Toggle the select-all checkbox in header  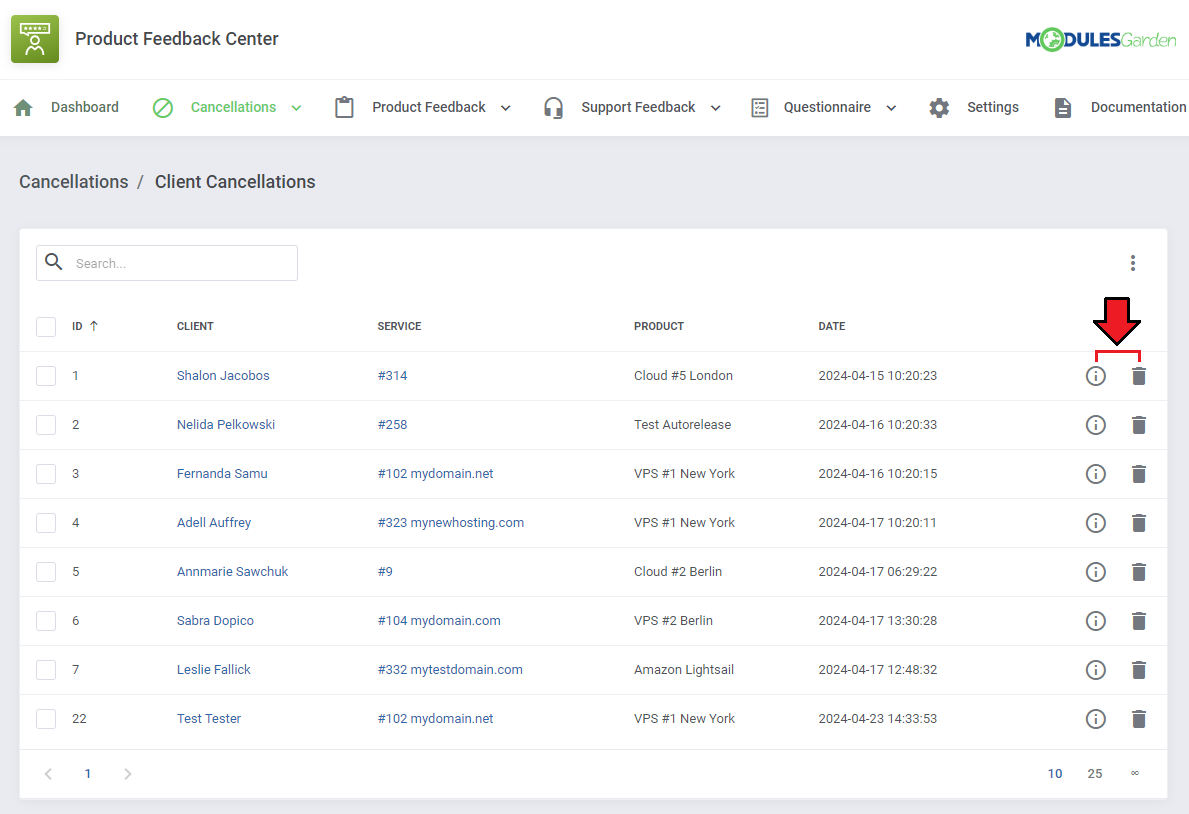click(x=46, y=326)
